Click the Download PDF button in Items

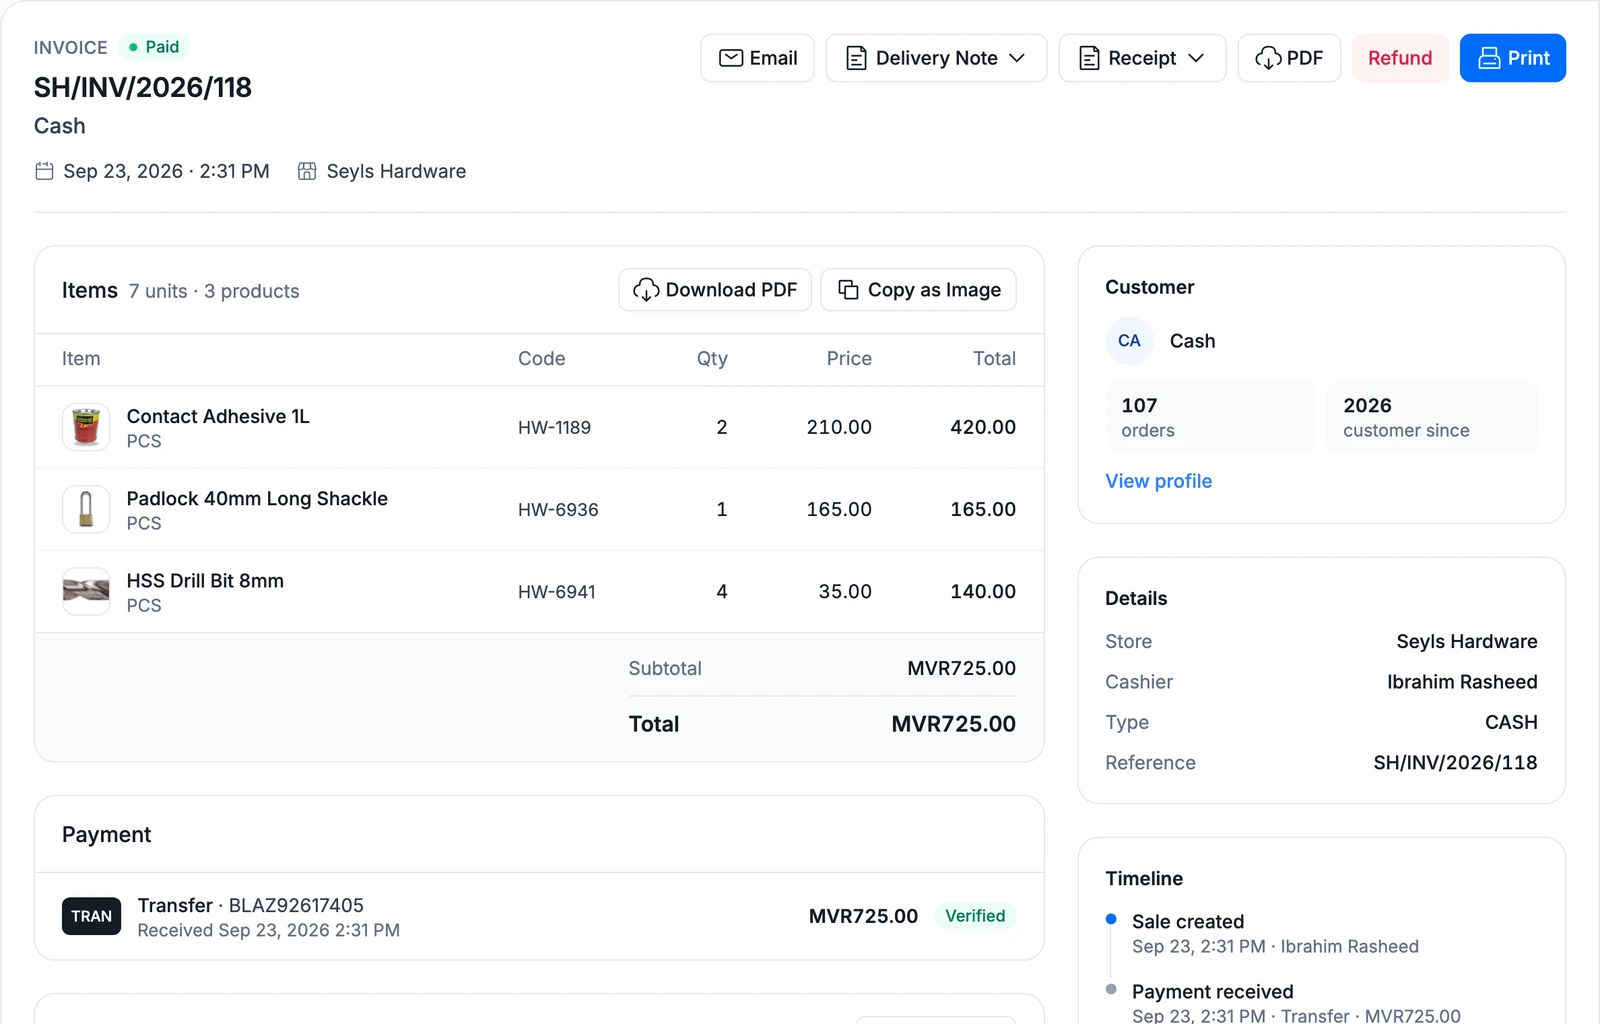pos(715,290)
